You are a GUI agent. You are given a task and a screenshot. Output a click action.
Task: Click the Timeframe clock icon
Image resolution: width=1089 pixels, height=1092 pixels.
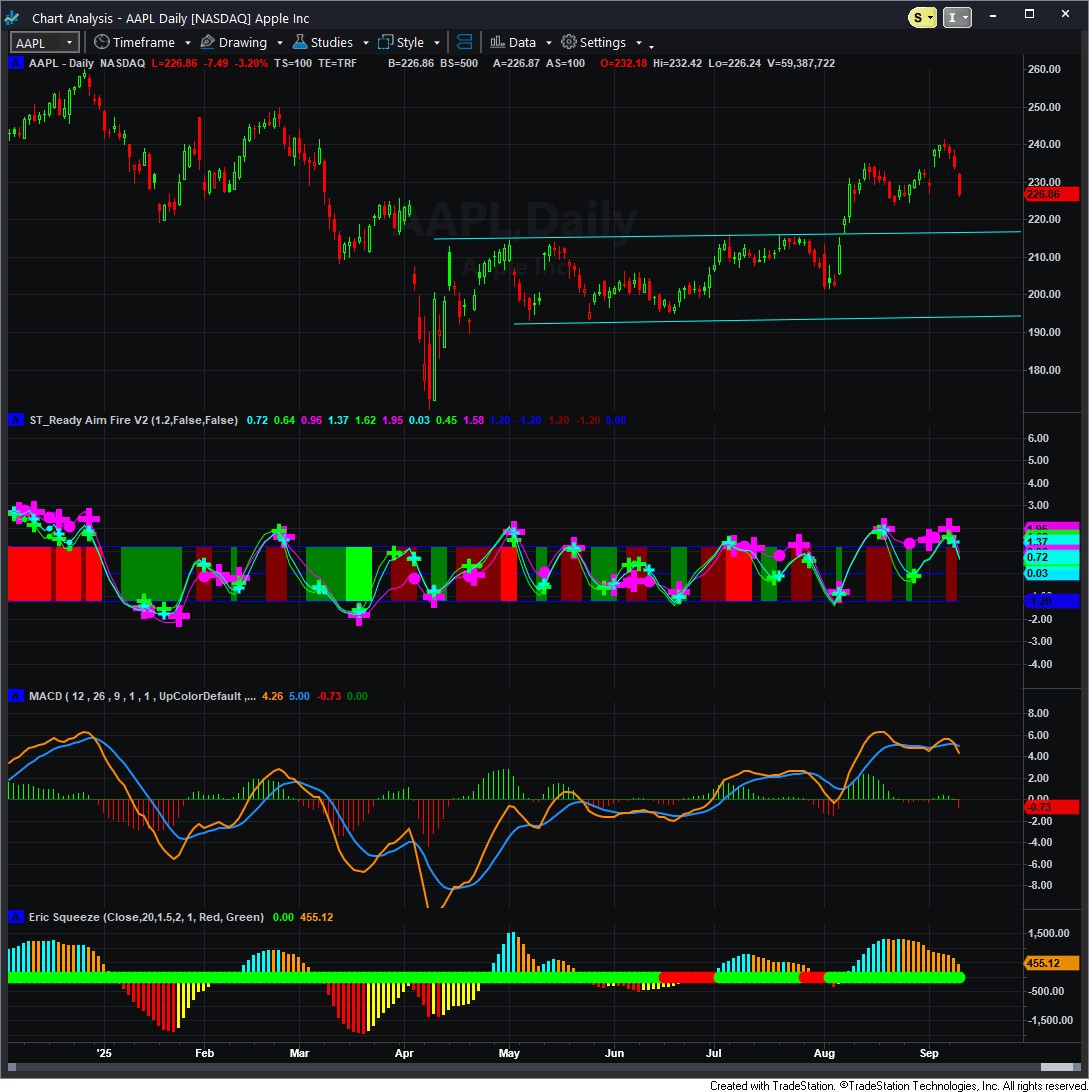(x=101, y=42)
